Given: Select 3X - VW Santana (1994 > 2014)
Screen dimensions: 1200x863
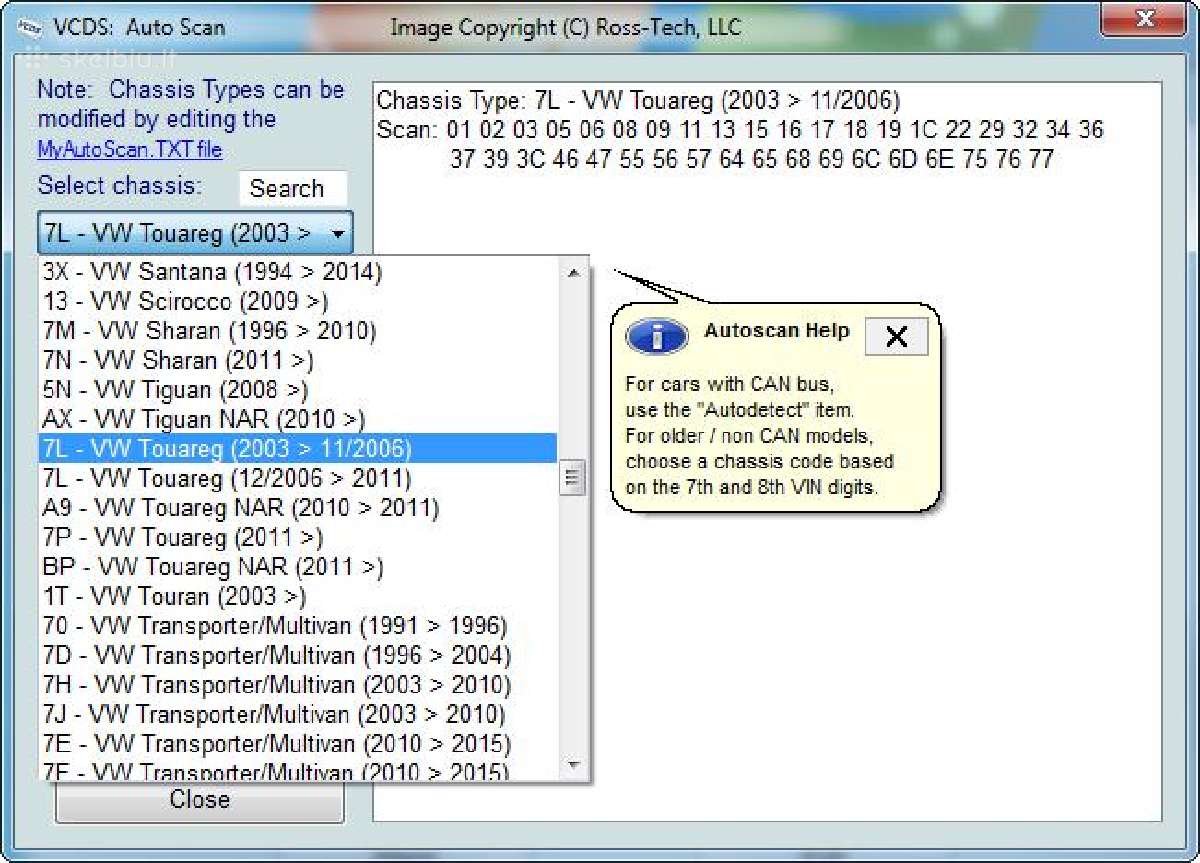Looking at the screenshot, I should tap(298, 272).
